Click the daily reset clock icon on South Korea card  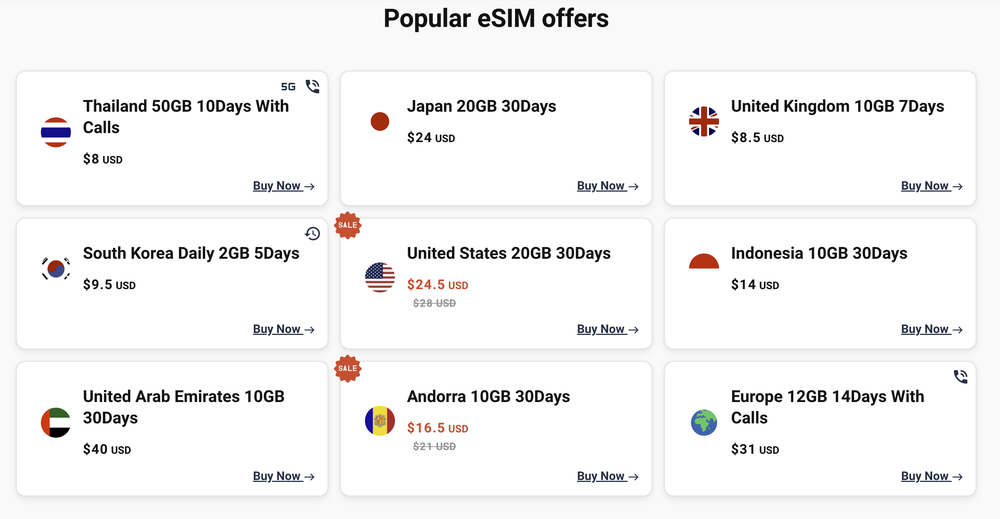tap(313, 234)
